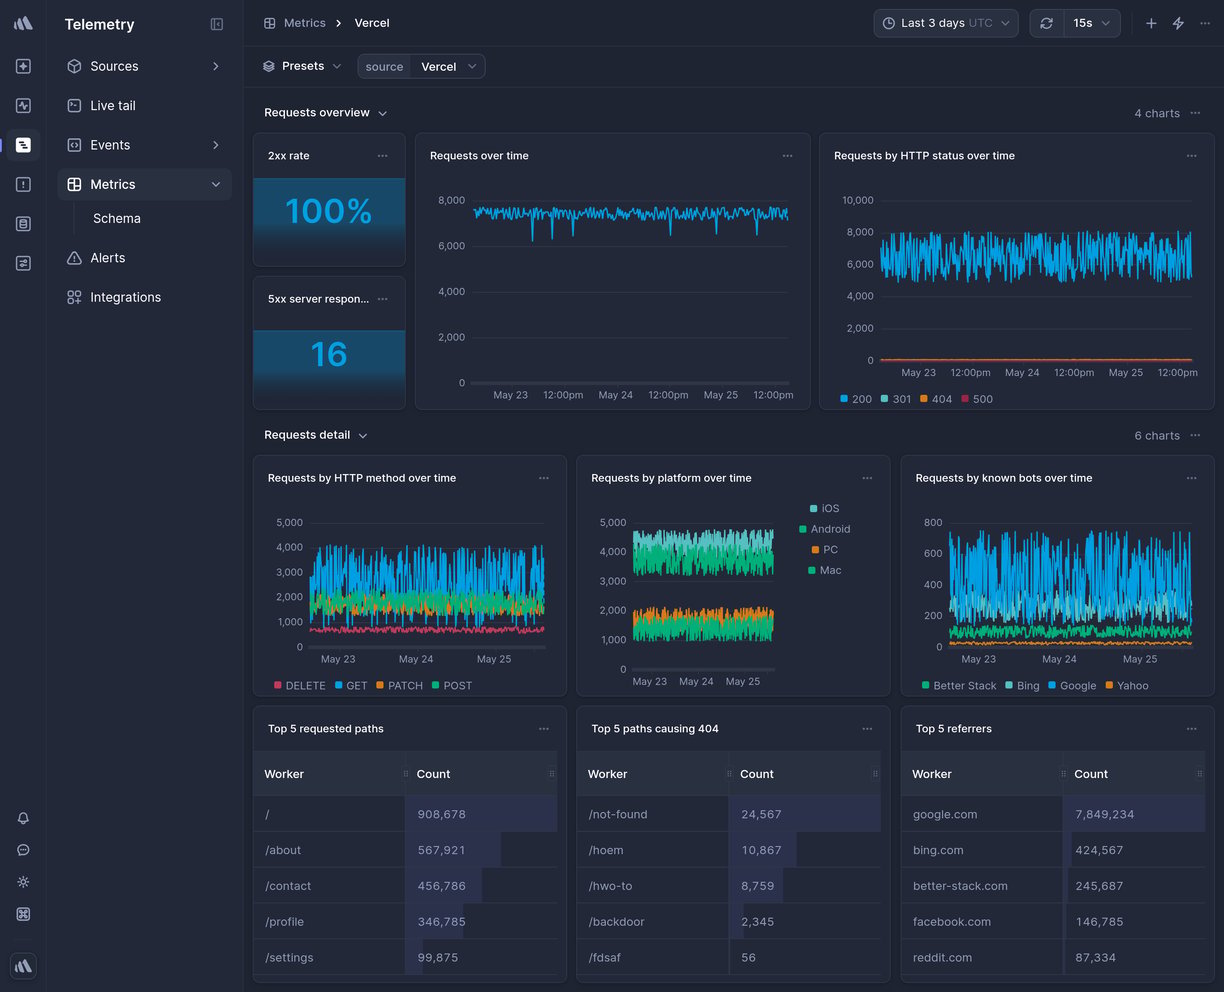Open the 15s refresh interval dropdown
The height and width of the screenshot is (992, 1224).
(1091, 23)
